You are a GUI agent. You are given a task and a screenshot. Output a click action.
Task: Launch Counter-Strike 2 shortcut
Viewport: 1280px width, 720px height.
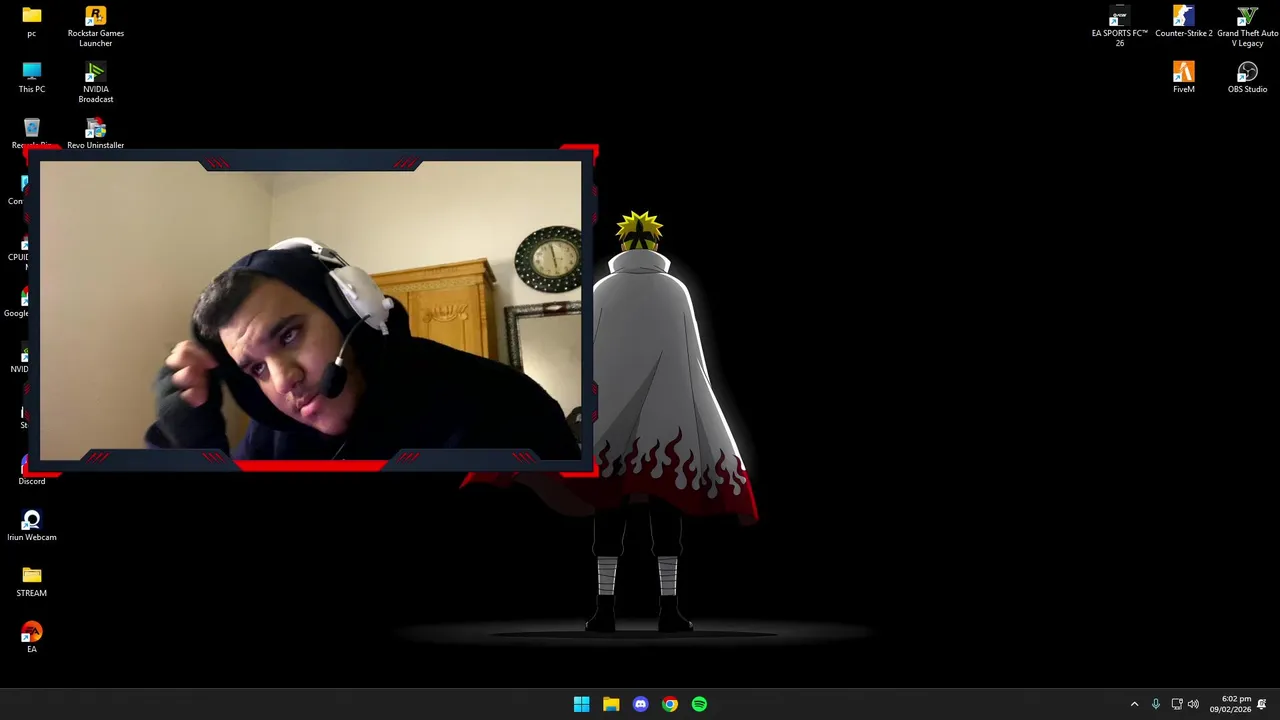(1183, 22)
